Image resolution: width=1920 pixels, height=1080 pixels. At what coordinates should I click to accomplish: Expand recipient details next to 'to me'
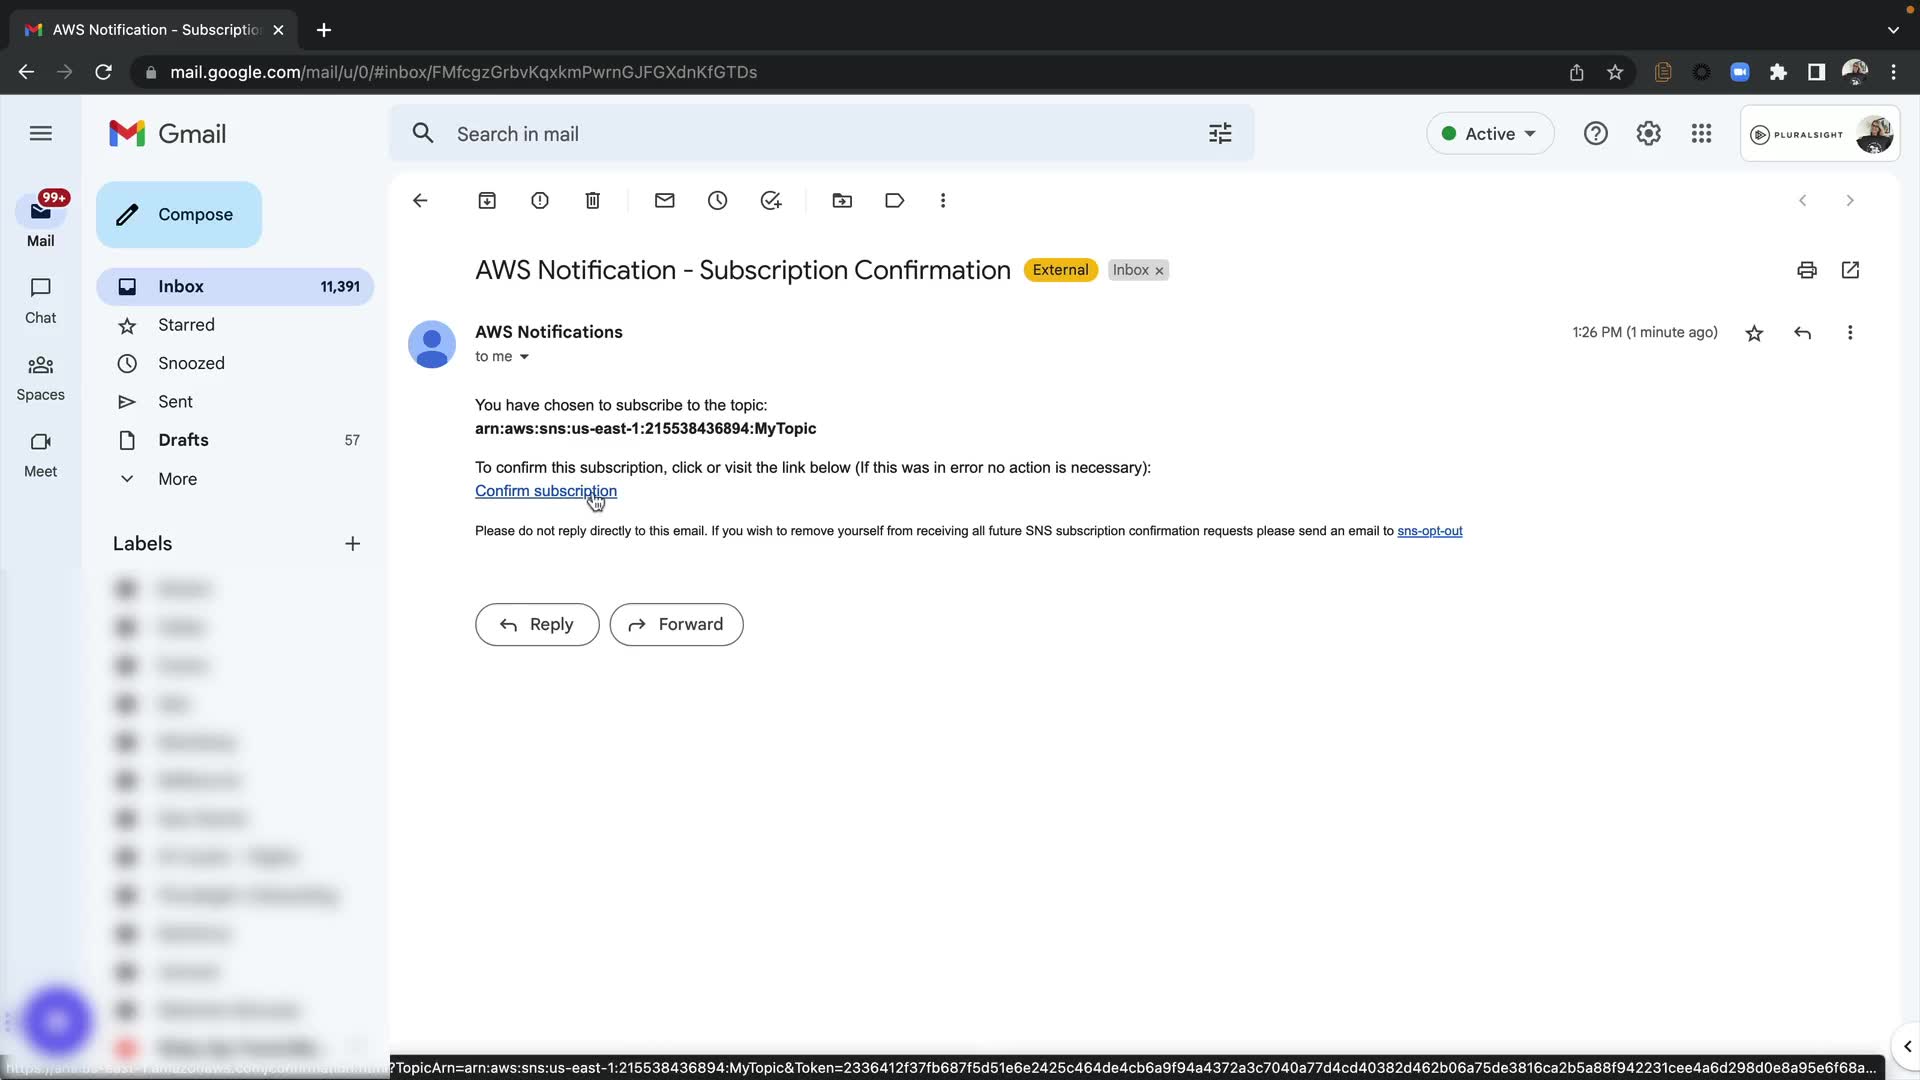click(524, 357)
